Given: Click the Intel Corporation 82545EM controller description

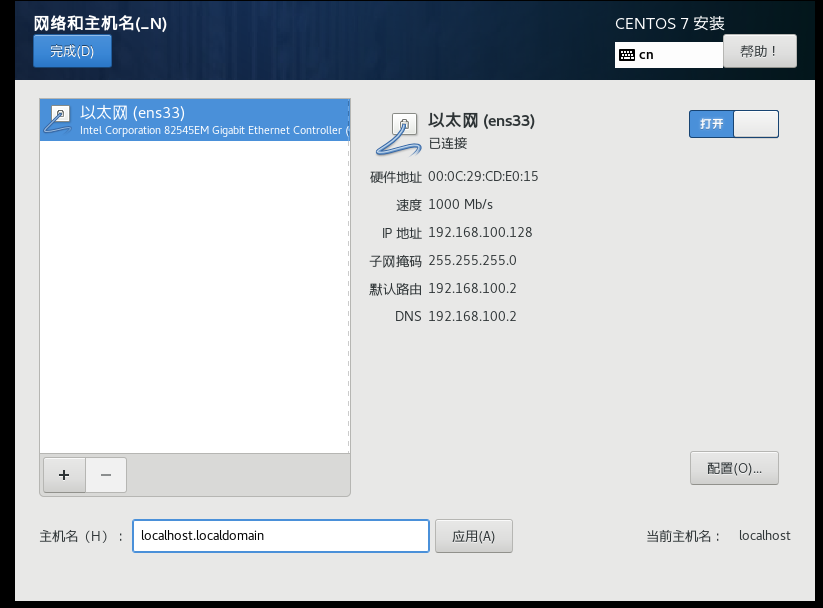Looking at the screenshot, I should (214, 130).
